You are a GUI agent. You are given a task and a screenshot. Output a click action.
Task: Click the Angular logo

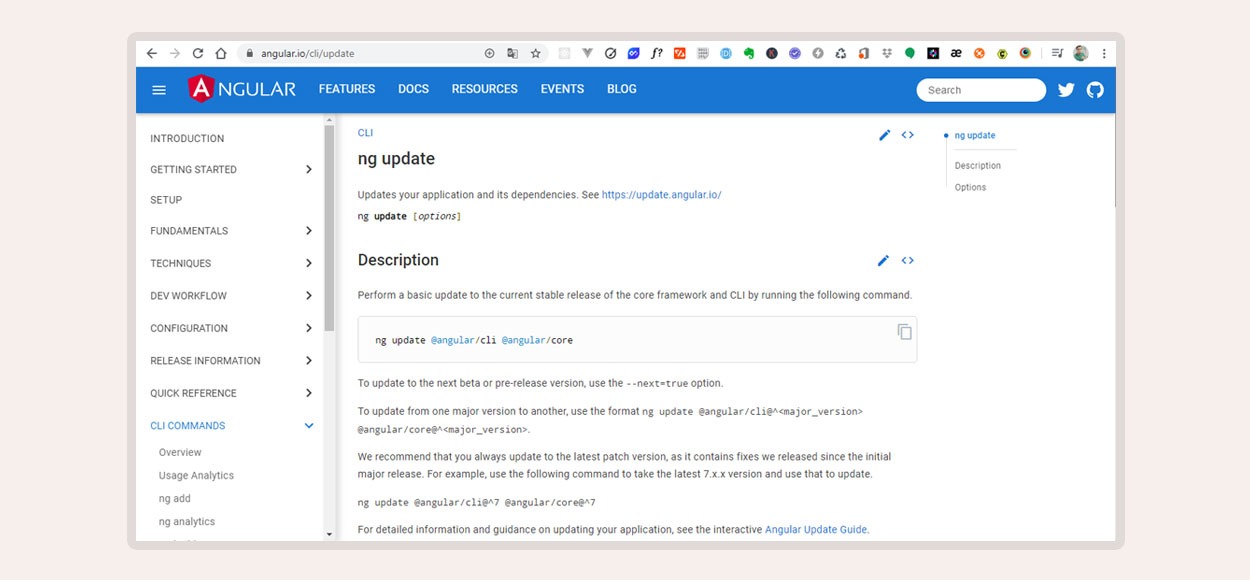coord(242,89)
